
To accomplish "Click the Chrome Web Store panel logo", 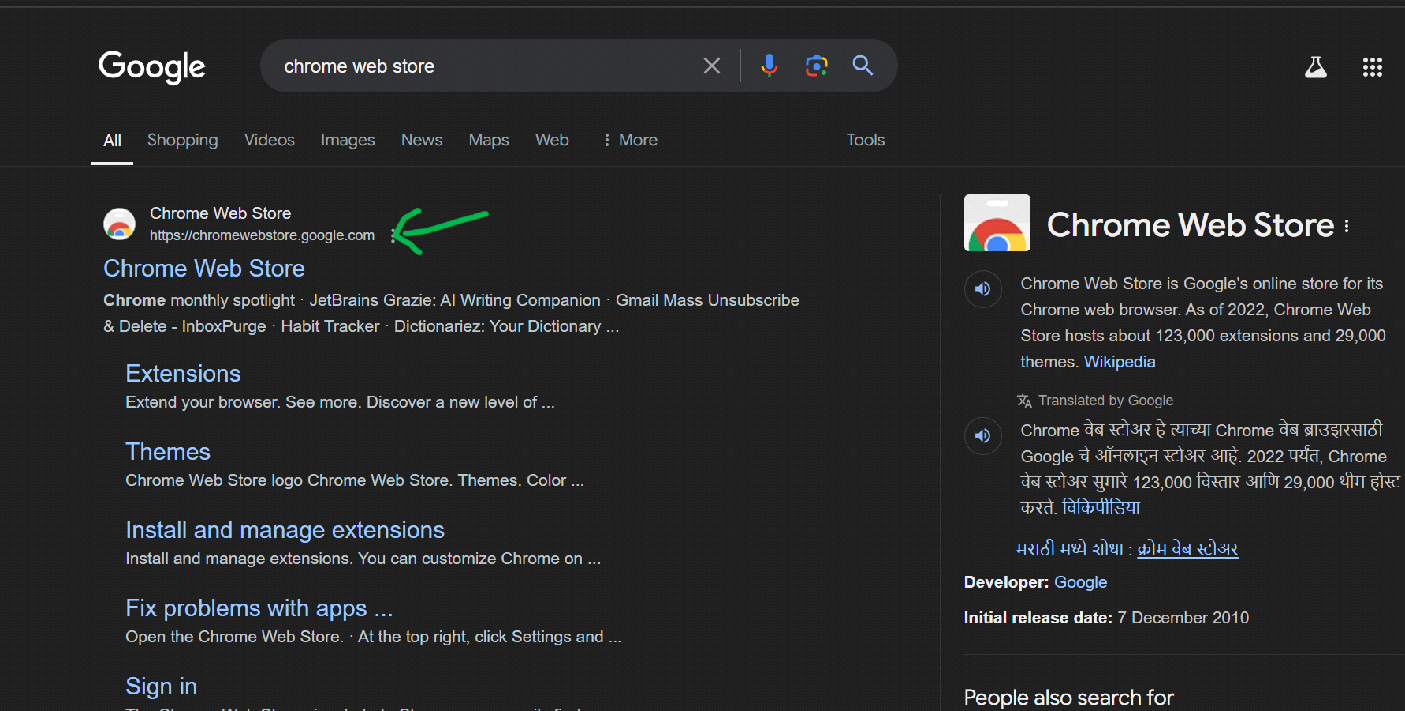I will (997, 223).
